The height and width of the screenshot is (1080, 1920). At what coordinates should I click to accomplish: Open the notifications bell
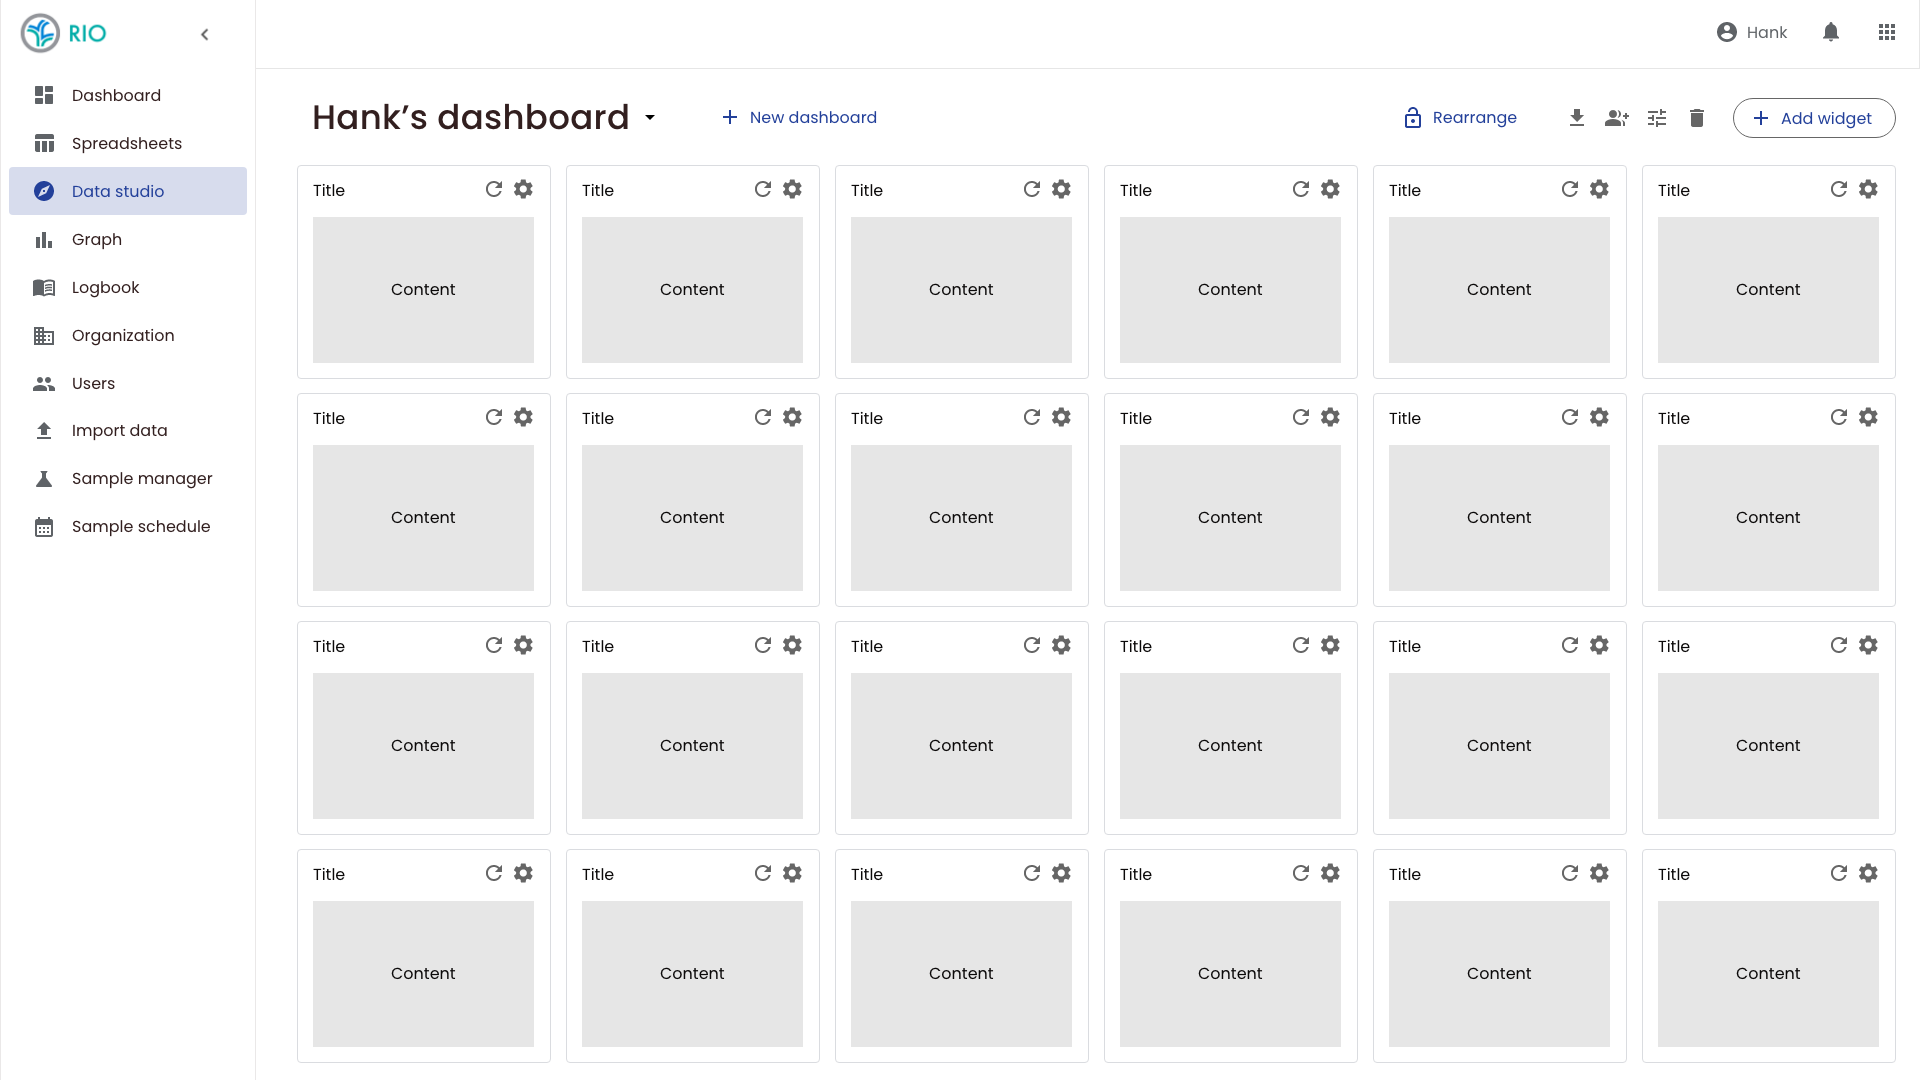coord(1831,32)
